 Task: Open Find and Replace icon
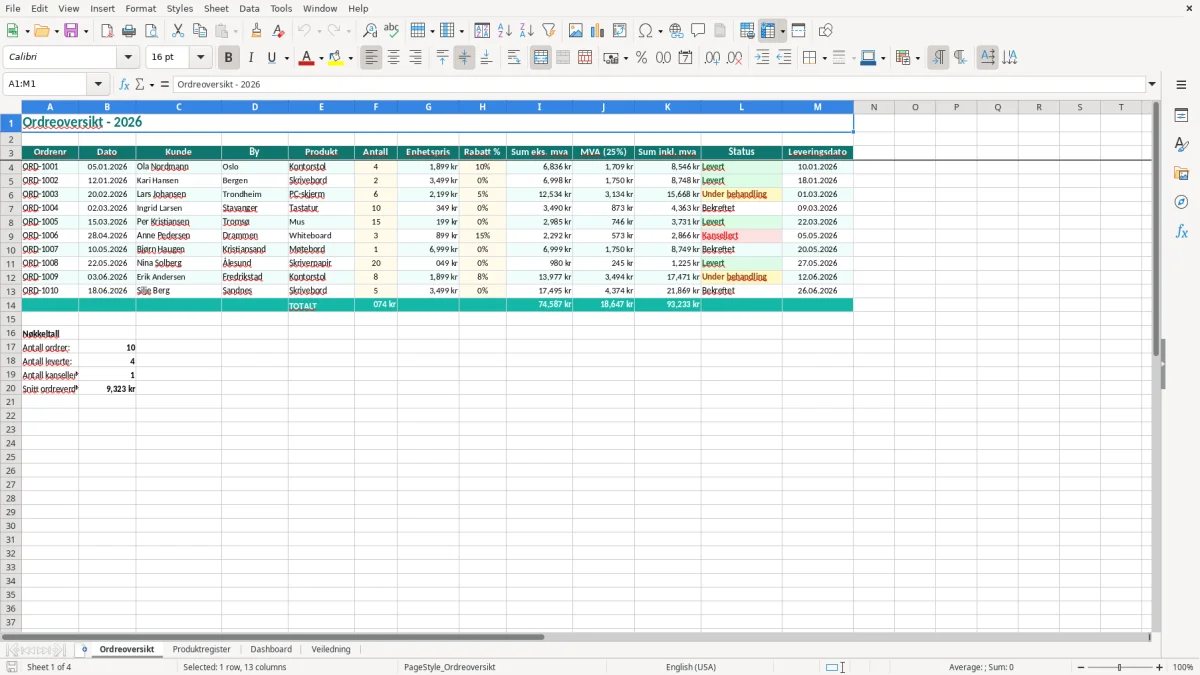click(x=370, y=31)
